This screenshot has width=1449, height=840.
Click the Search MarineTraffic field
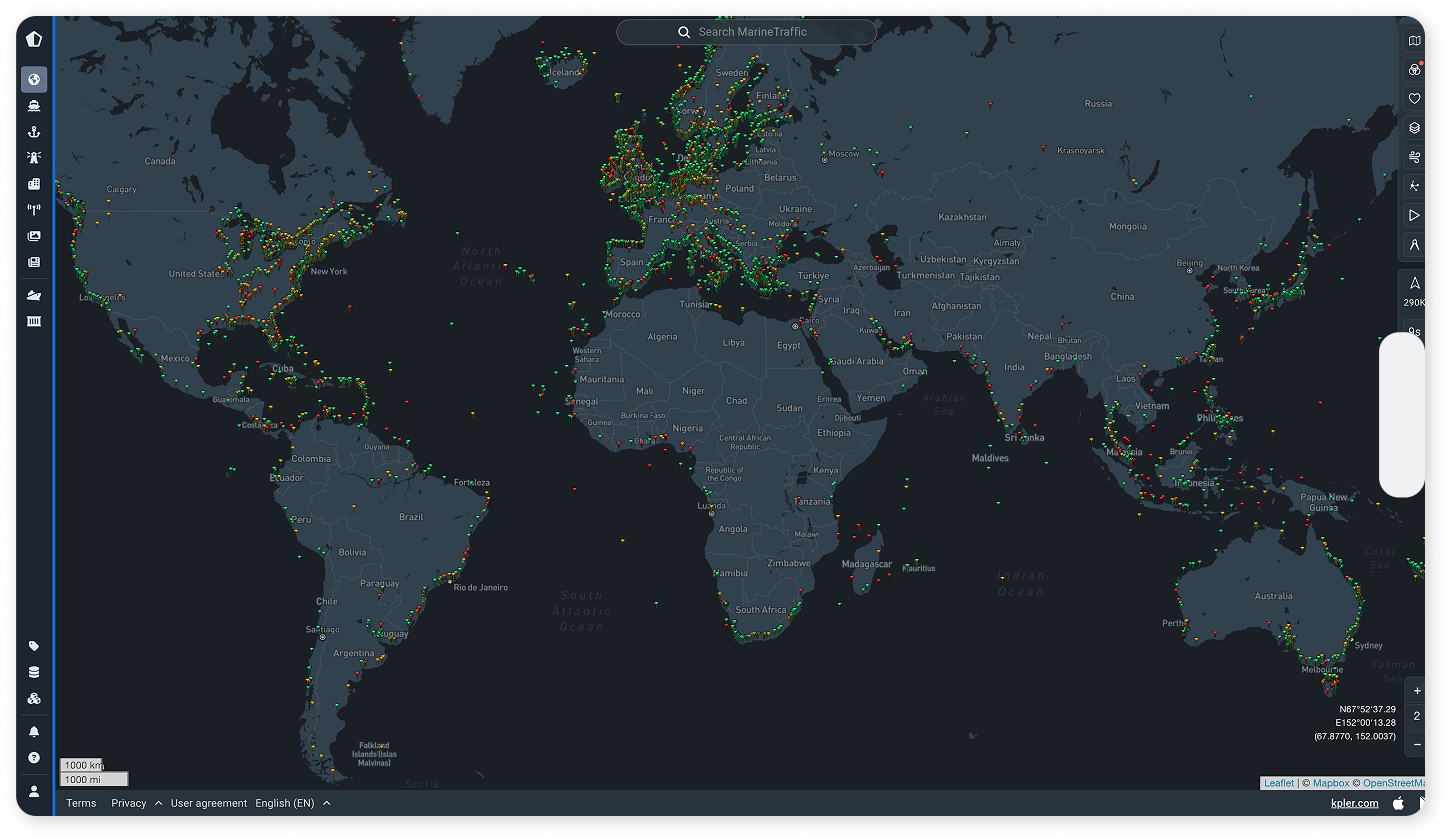point(747,31)
